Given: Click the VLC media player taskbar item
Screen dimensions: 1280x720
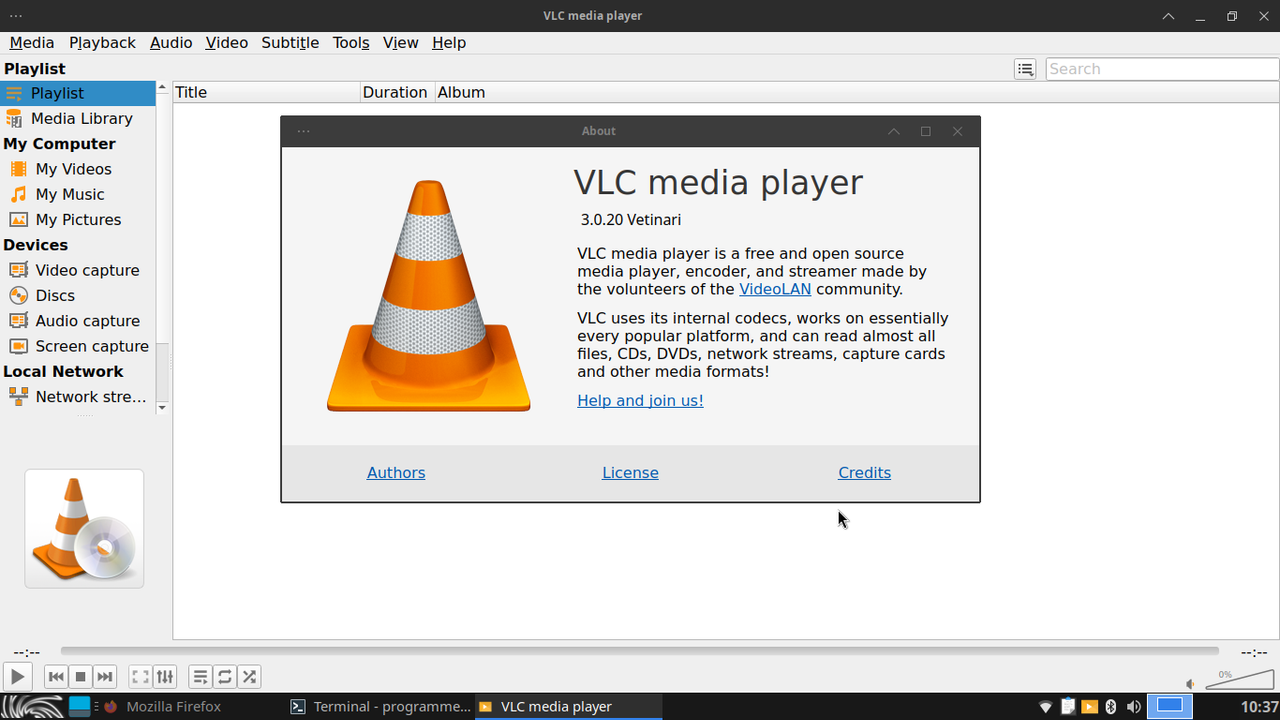Looking at the screenshot, I should pyautogui.click(x=567, y=706).
